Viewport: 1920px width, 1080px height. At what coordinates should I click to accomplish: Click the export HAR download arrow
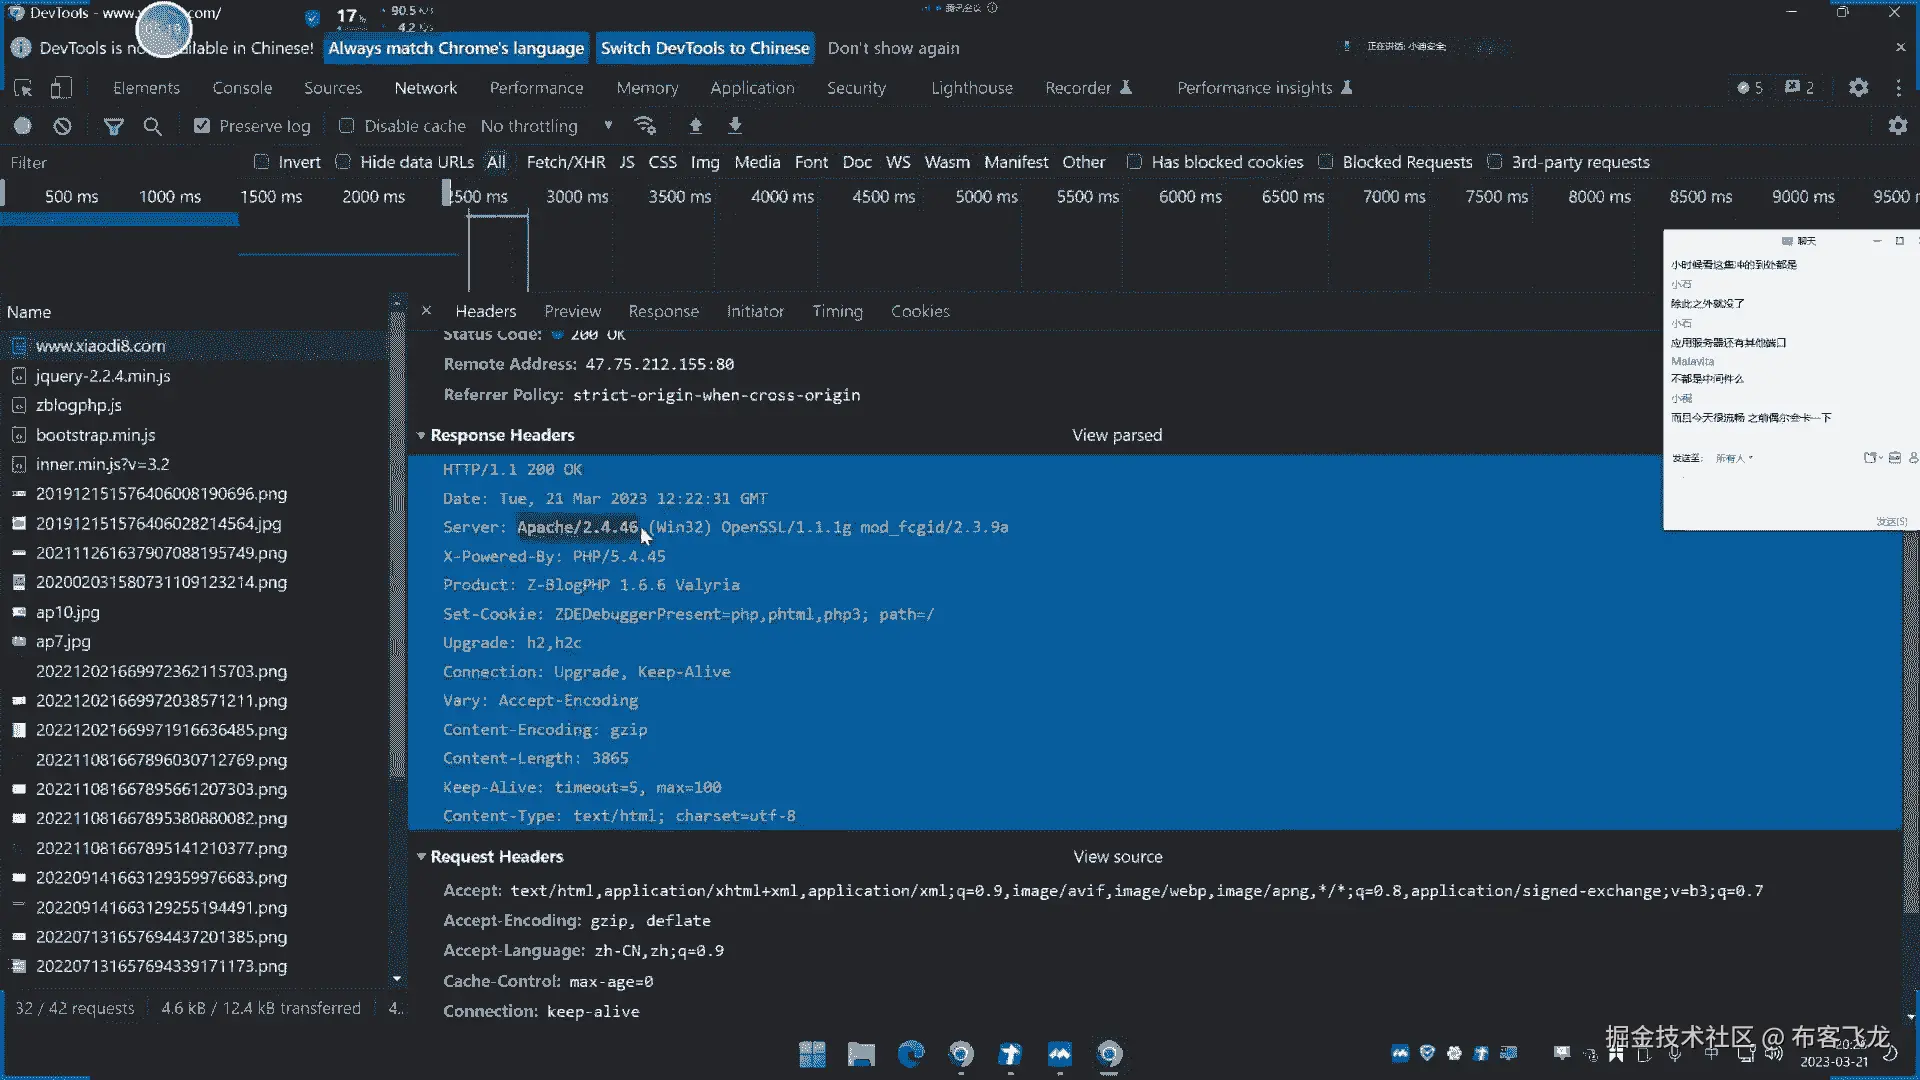(735, 126)
